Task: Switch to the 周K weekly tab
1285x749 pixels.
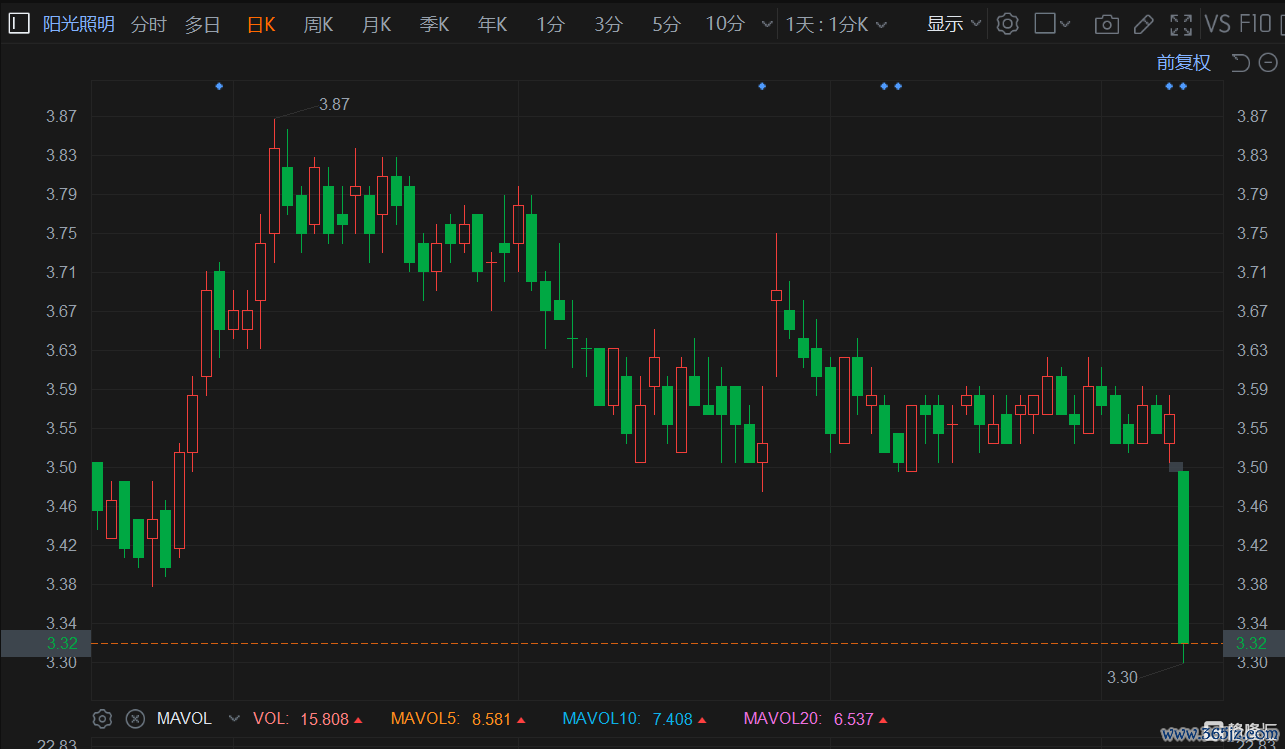Action: pos(318,24)
